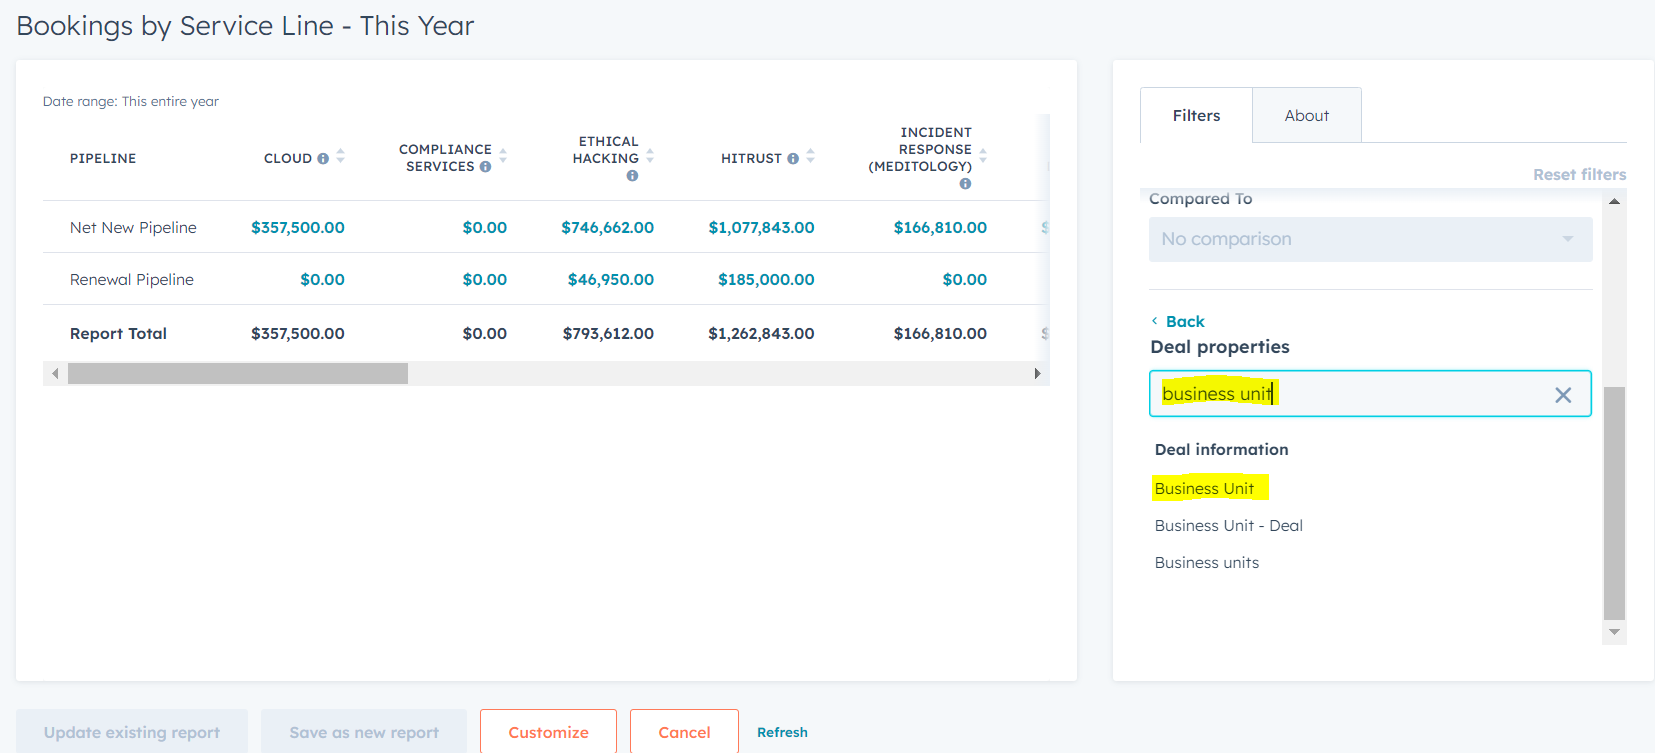Click the Compliance Services info icon
The width and height of the screenshot is (1655, 753).
click(485, 167)
